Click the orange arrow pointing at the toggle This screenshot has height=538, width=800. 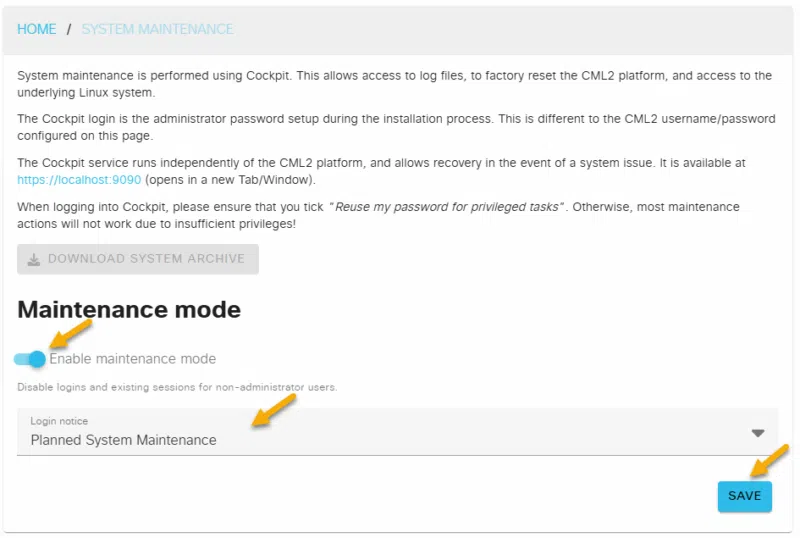[73, 331]
